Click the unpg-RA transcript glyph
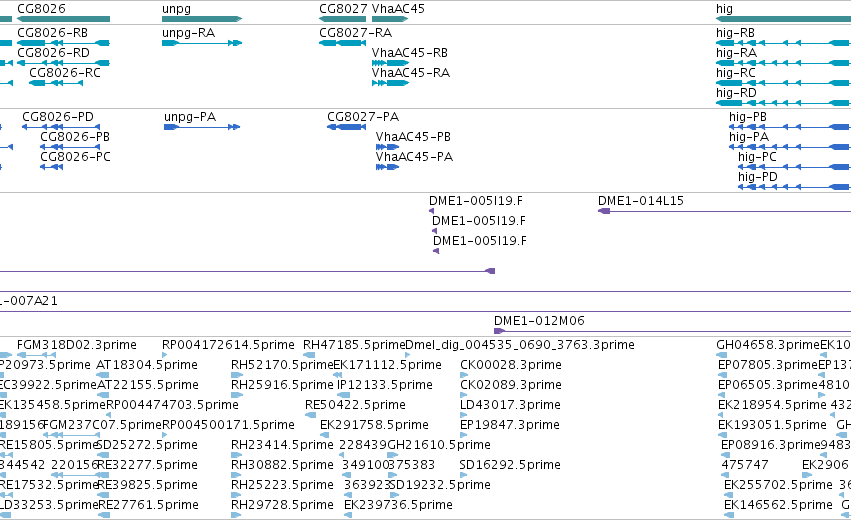Image resolution: width=851 pixels, height=520 pixels. (x=202, y=43)
